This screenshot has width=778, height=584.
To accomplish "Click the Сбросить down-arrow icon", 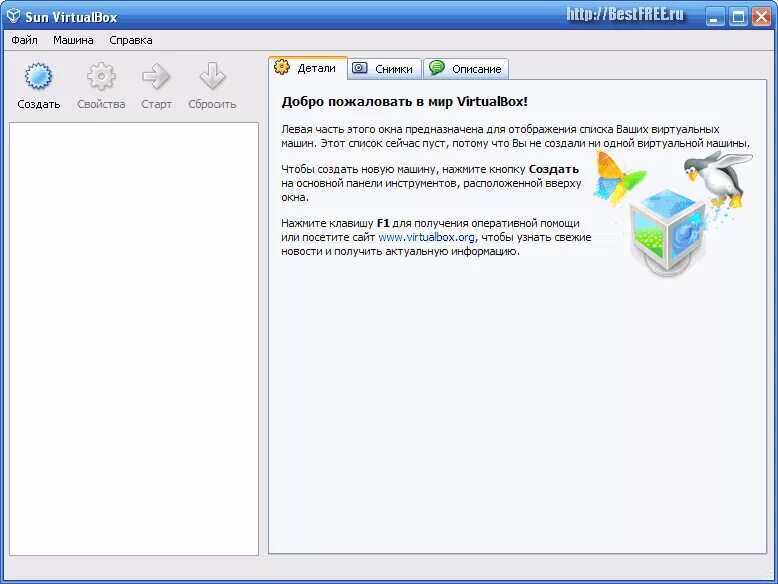I will click(212, 76).
